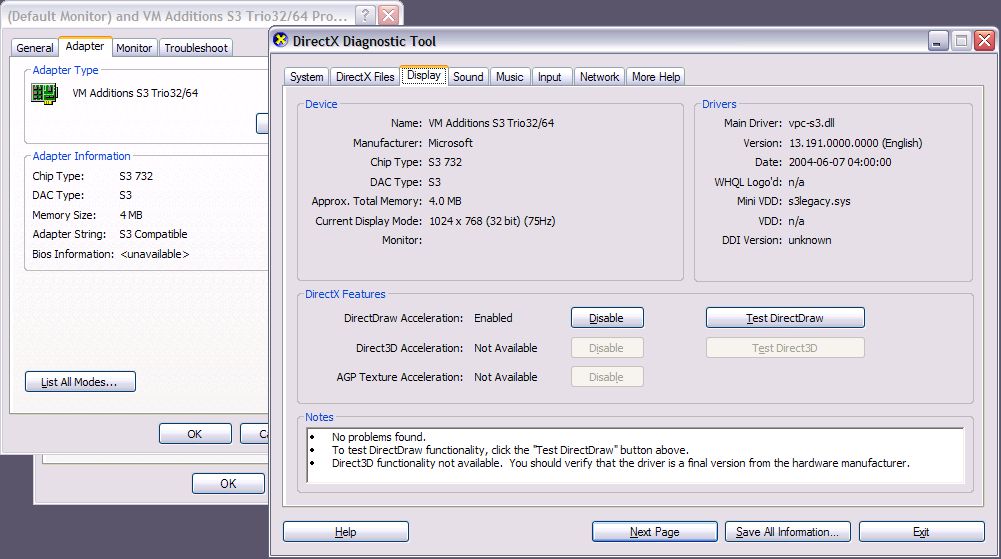Click OK in the rearmost dialog
The height and width of the screenshot is (559, 1001).
[228, 484]
